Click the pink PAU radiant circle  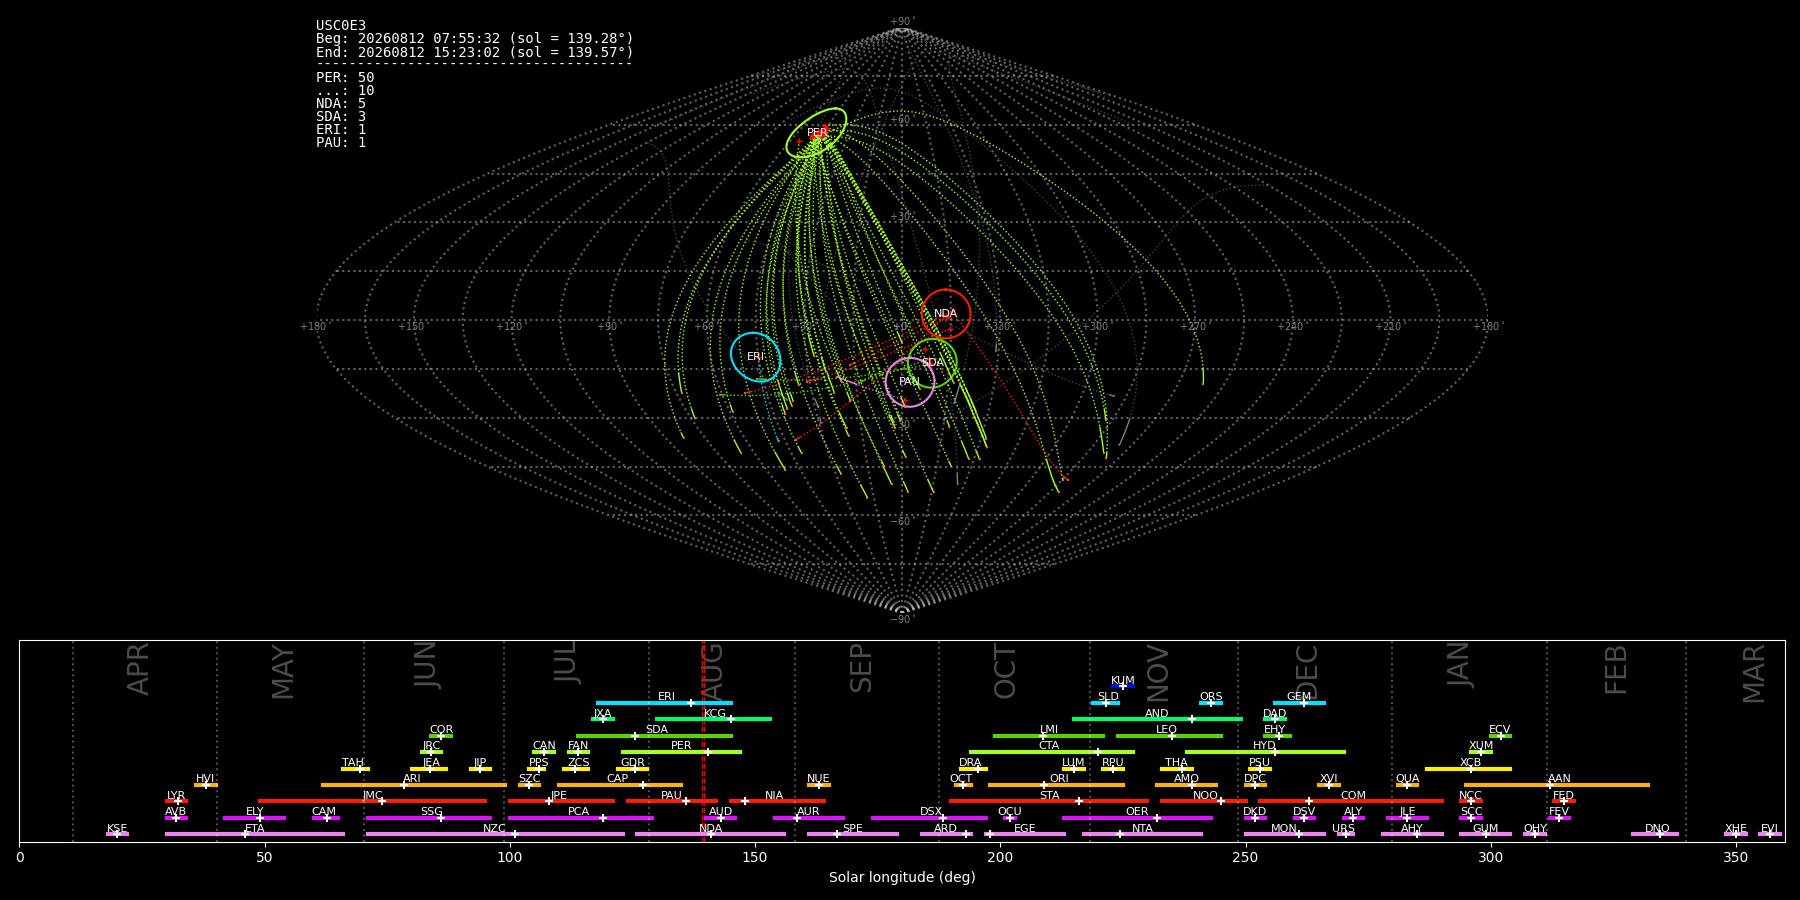point(910,382)
